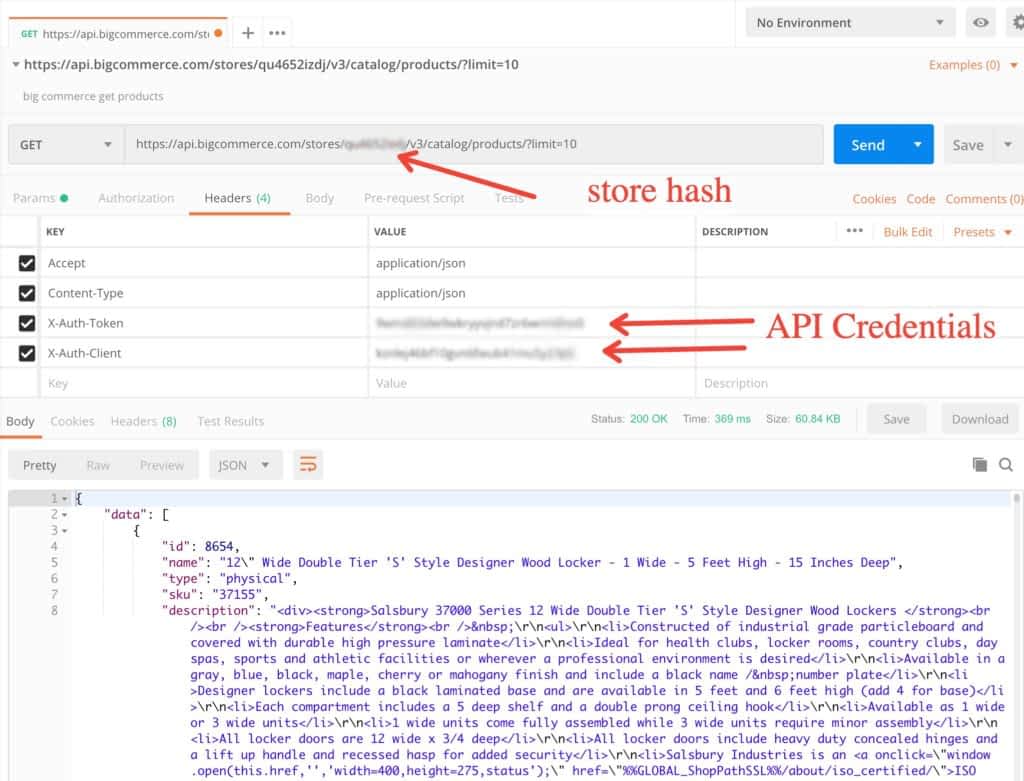Screen dimensions: 1024x781
Task: Click the request URL input field
Action: (x=474, y=144)
